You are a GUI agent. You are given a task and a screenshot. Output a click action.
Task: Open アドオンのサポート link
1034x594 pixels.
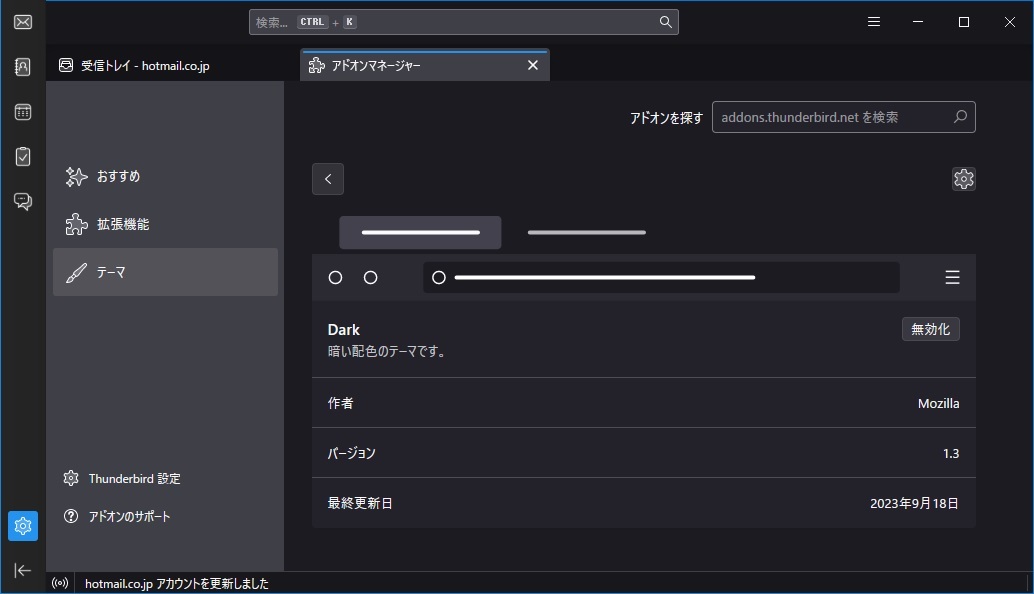click(x=129, y=517)
